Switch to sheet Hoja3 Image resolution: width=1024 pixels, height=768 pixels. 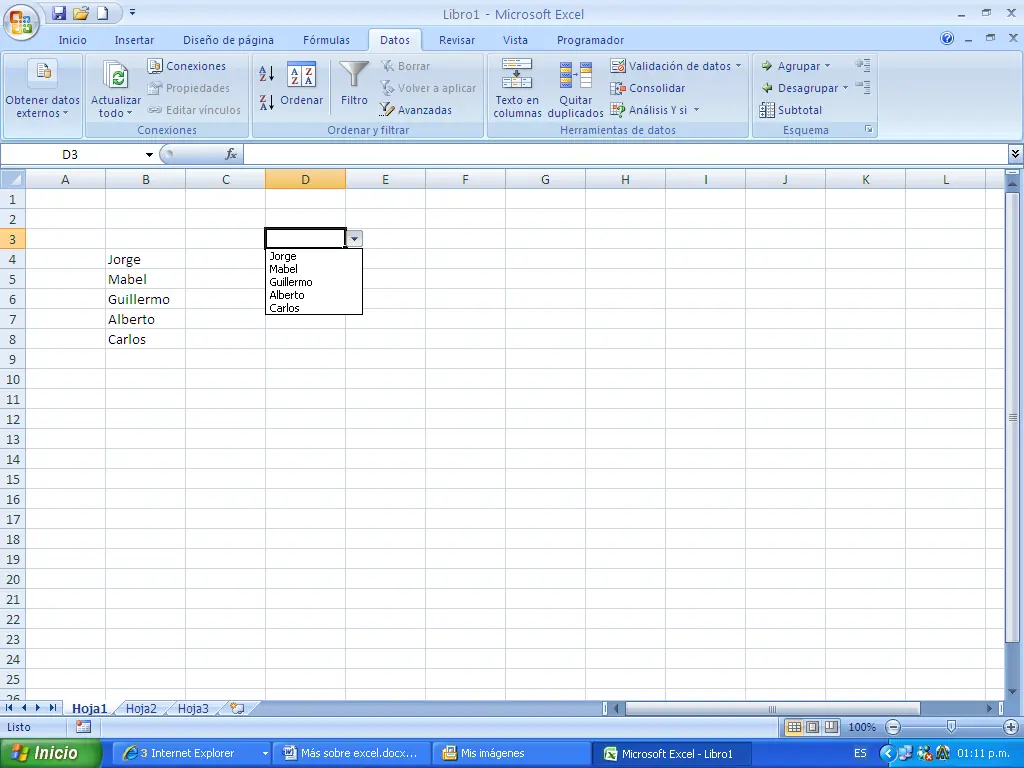pyautogui.click(x=193, y=709)
